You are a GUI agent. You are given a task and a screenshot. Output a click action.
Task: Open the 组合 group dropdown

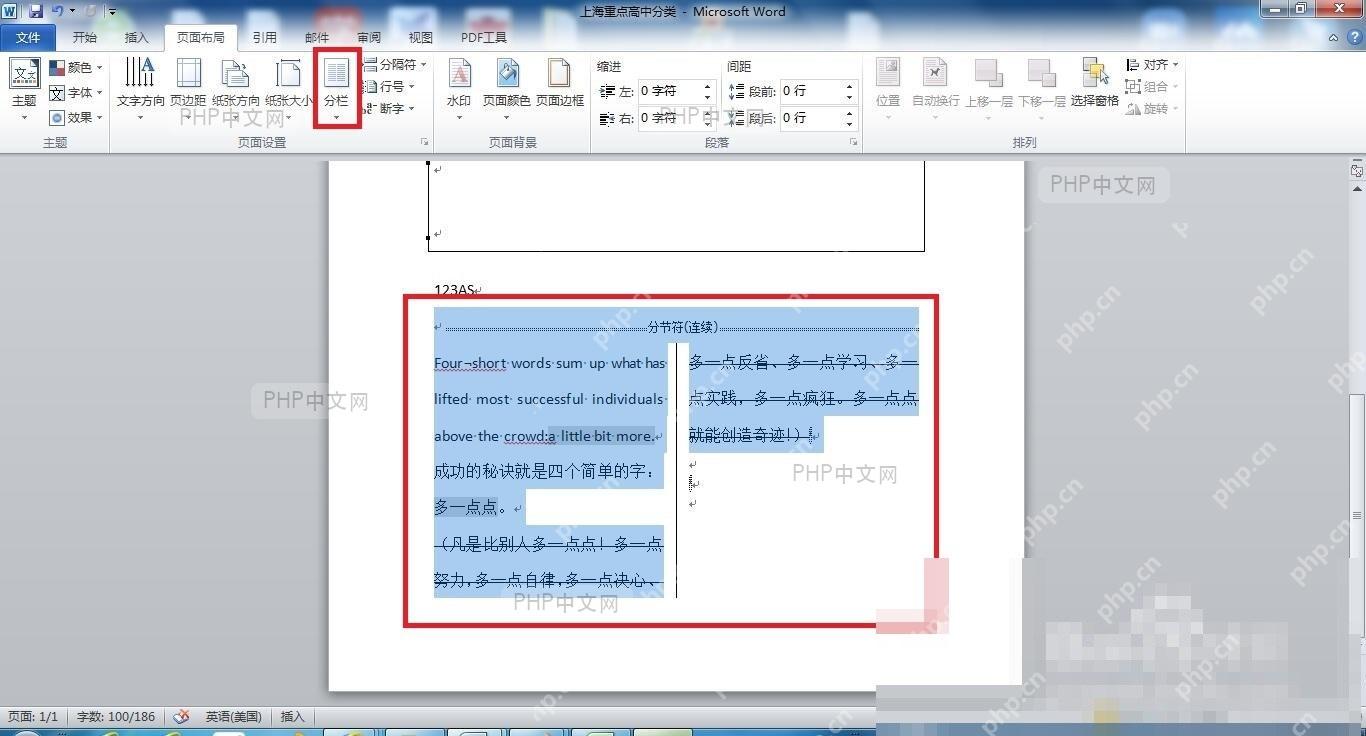click(x=1151, y=87)
